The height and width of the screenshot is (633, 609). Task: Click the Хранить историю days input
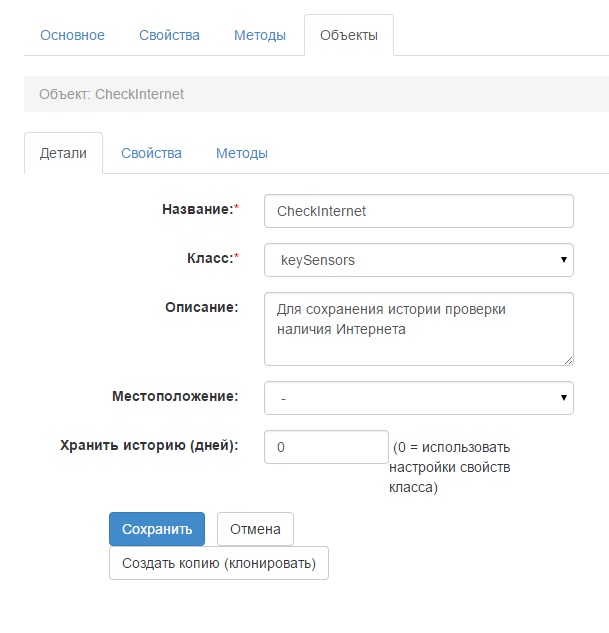pyautogui.click(x=325, y=447)
